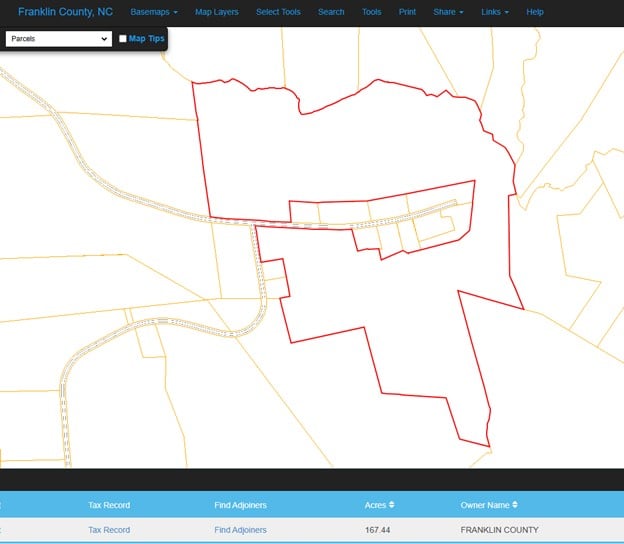Click the Tax Record column header
The width and height of the screenshot is (624, 544).
(109, 505)
